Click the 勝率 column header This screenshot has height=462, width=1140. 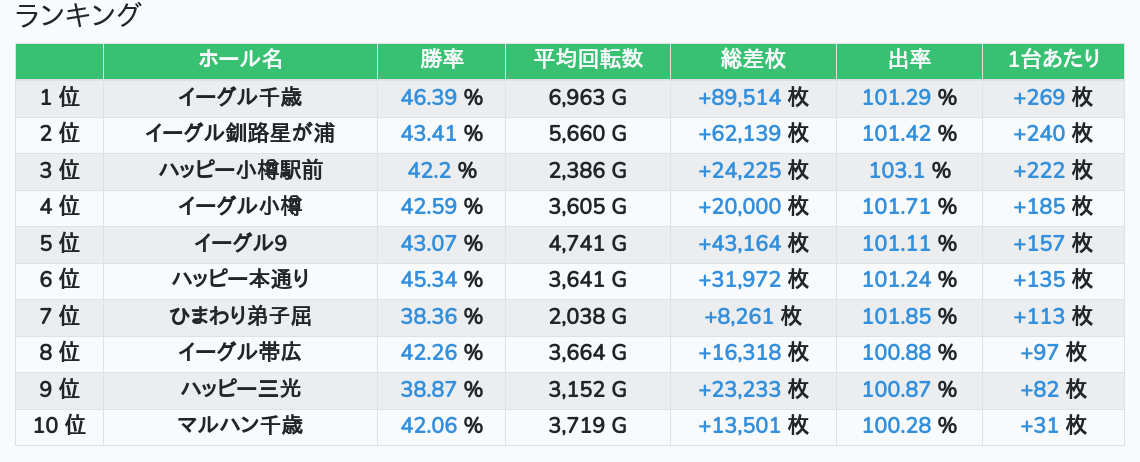(441, 60)
